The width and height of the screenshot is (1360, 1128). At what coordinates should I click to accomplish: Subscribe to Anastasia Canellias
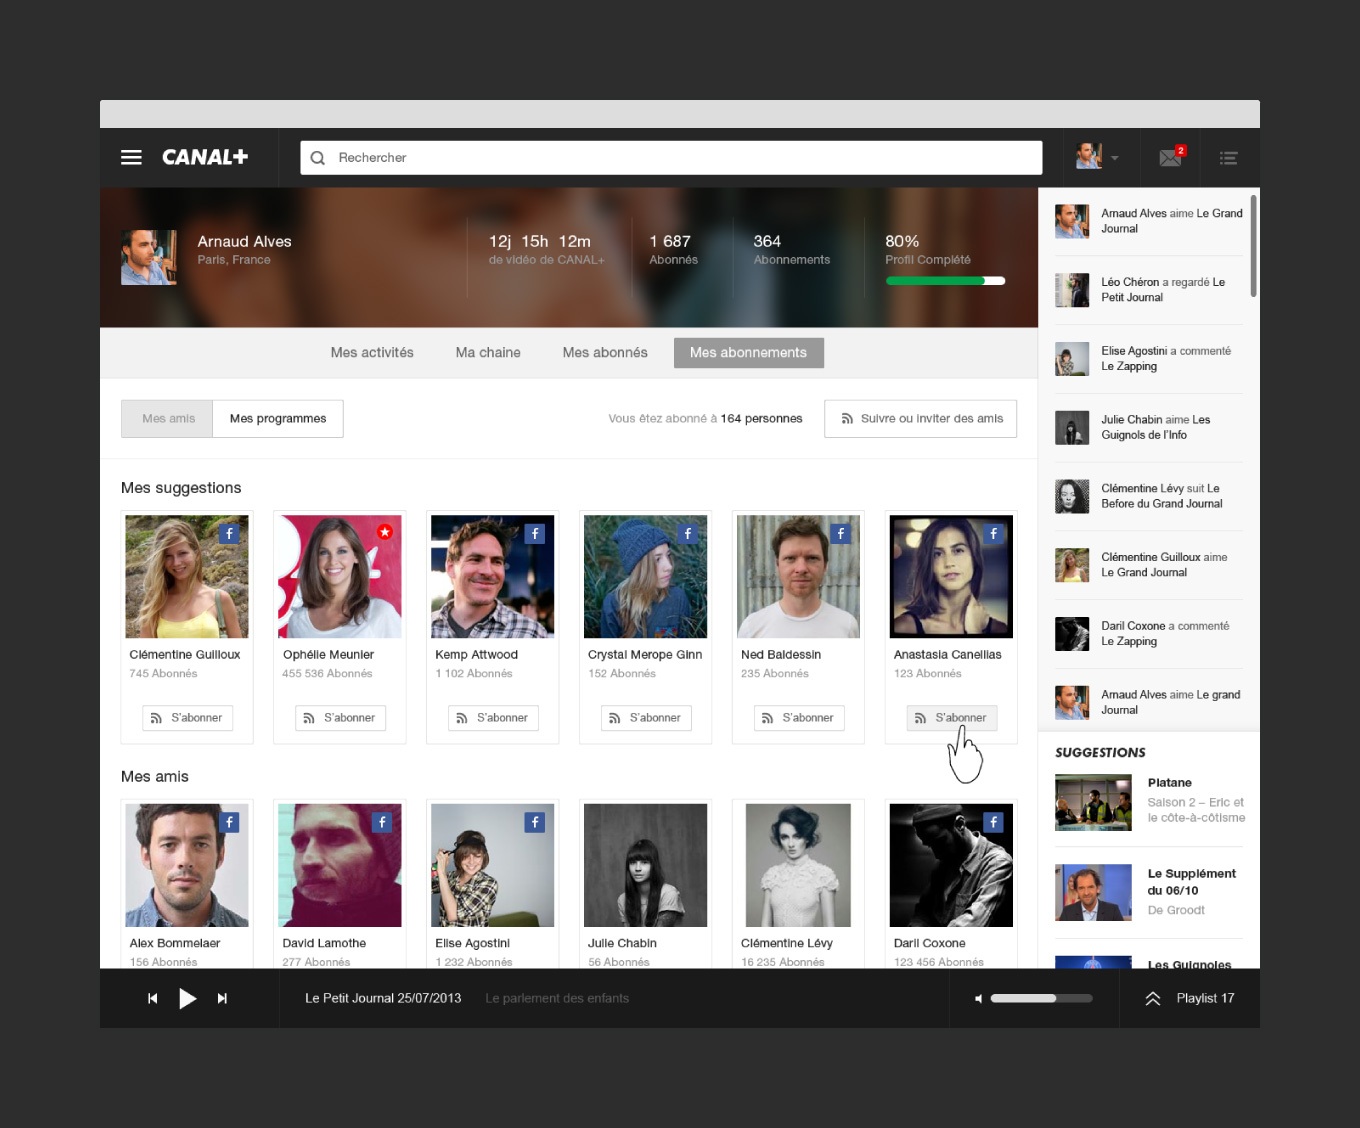click(x=951, y=718)
